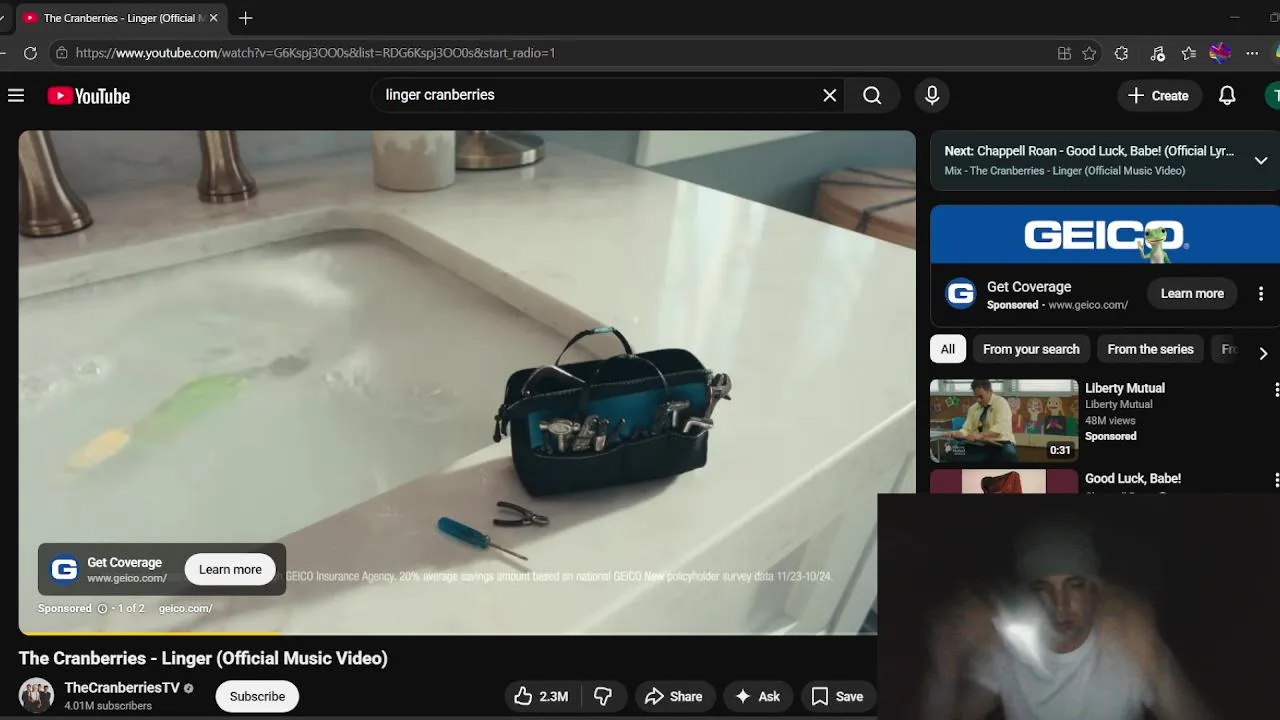
Task: Open browser Settings and more ellipsis
Action: [1252, 53]
